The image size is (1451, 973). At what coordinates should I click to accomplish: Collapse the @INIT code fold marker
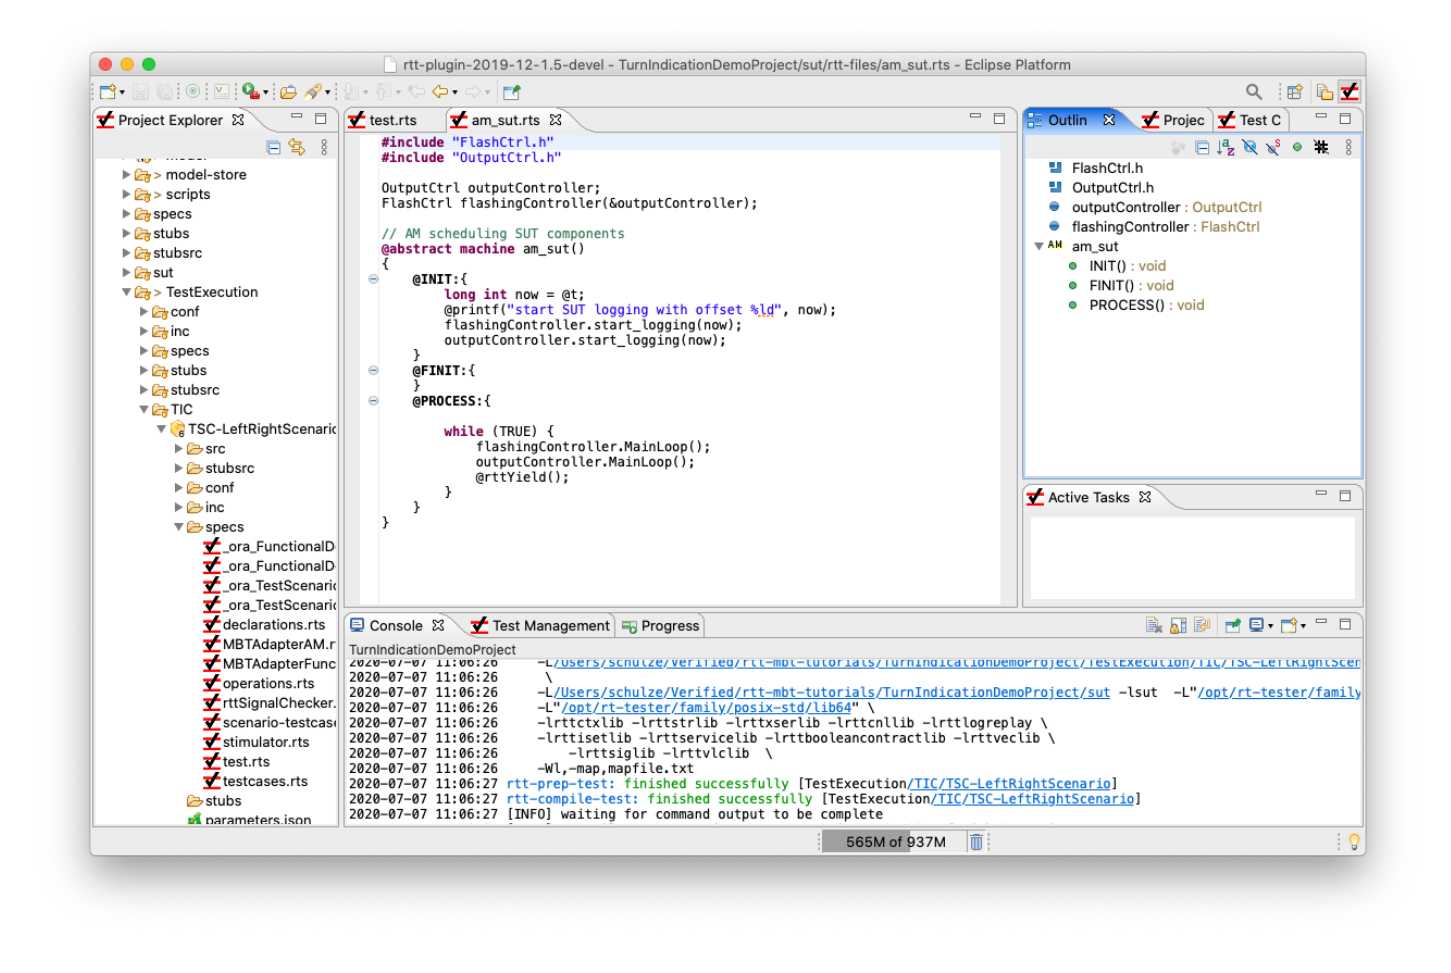(x=373, y=279)
